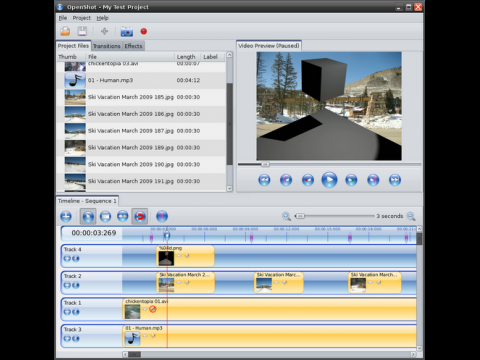
Task: Toggle the eye icon on the %04d.png clip
Action: tap(179, 256)
